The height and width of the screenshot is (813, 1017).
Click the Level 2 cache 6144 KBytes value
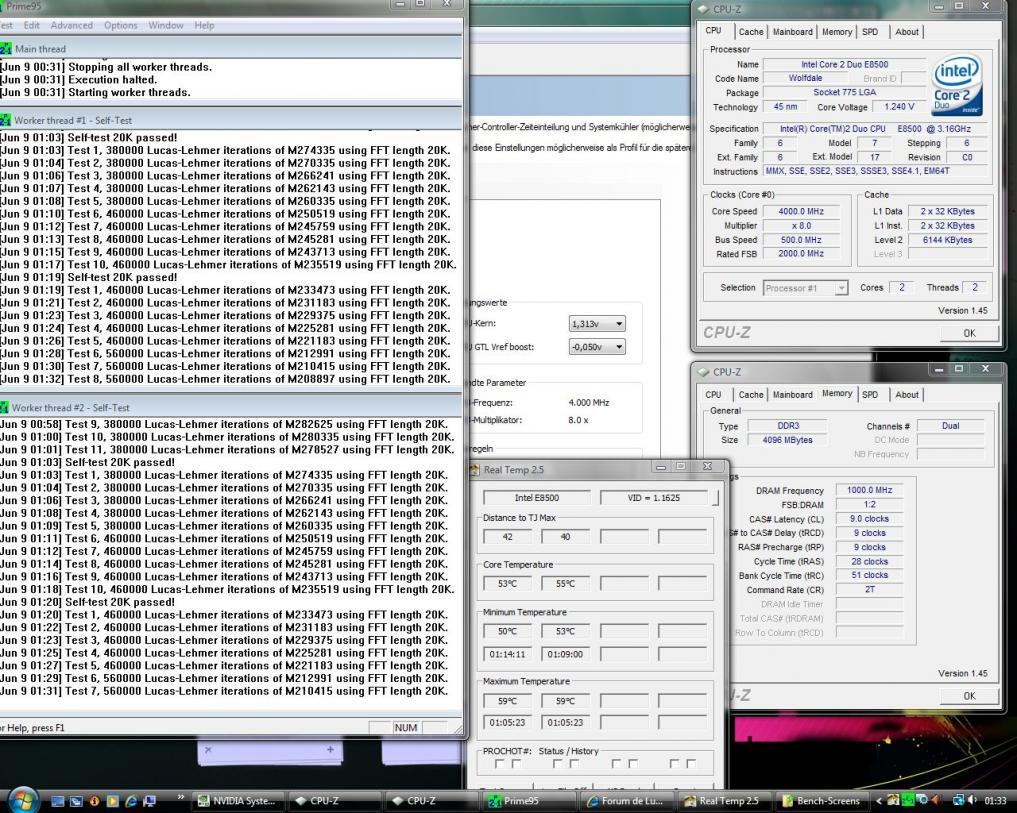(x=948, y=240)
